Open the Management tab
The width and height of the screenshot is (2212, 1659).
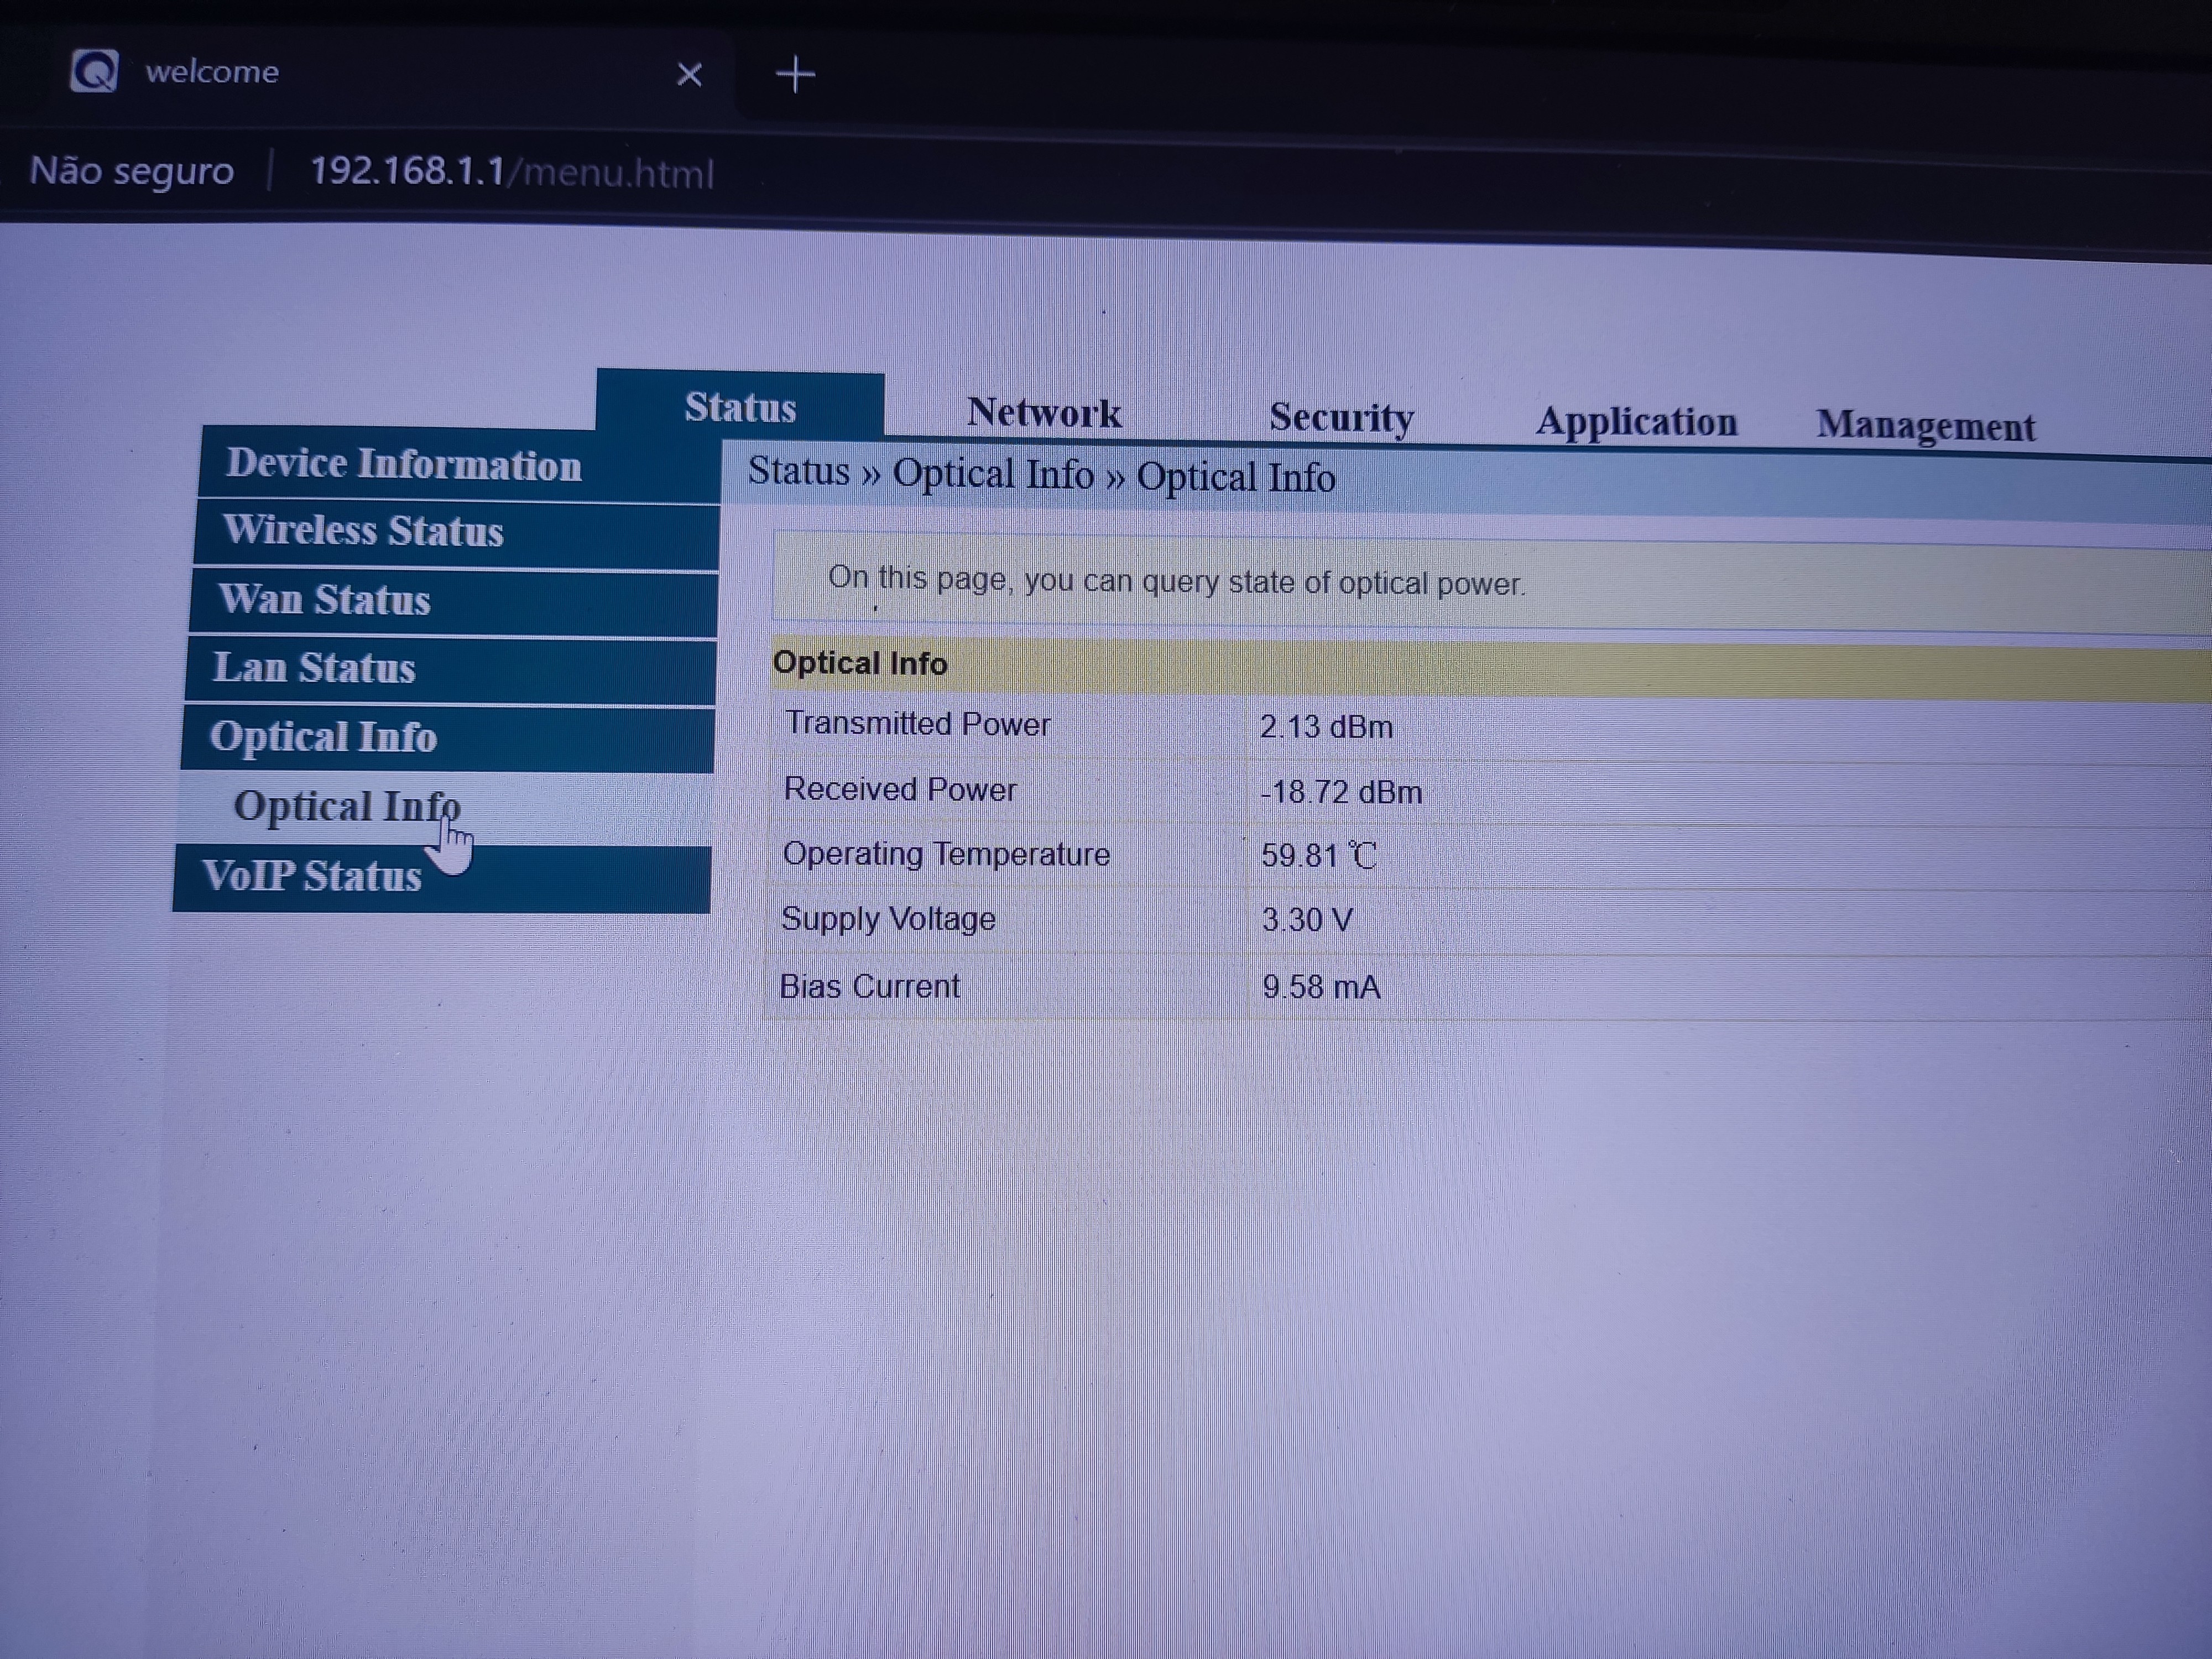tap(1925, 426)
